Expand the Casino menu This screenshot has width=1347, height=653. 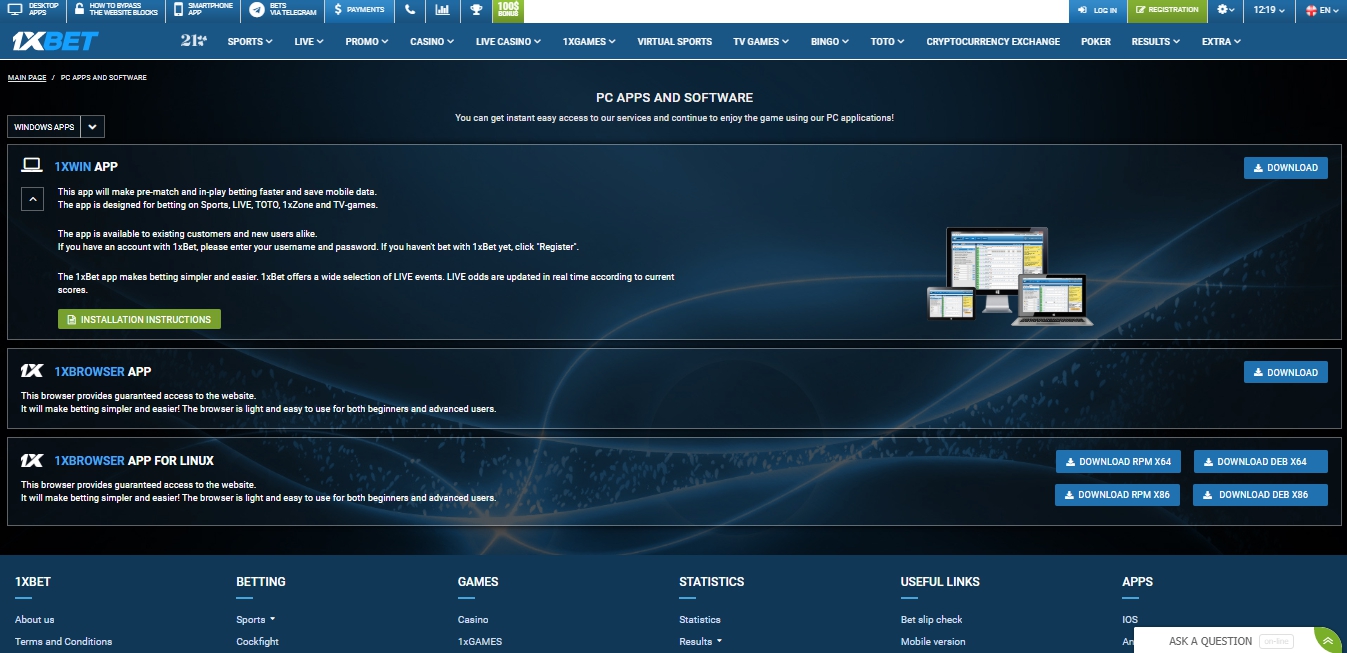click(x=432, y=42)
